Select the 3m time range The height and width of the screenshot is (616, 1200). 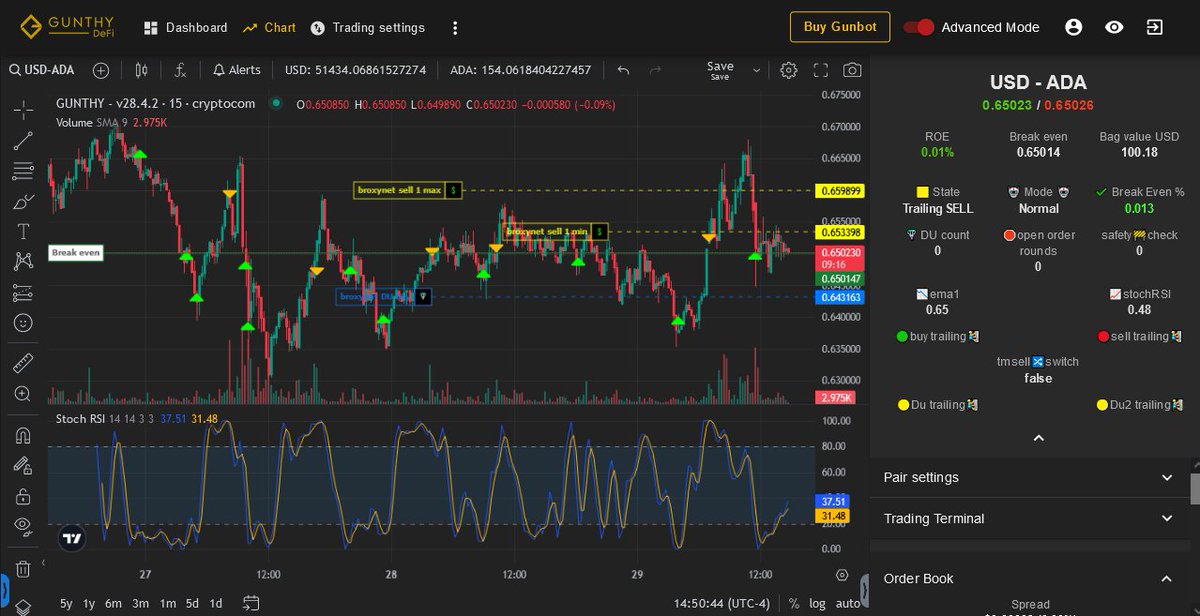coord(141,603)
